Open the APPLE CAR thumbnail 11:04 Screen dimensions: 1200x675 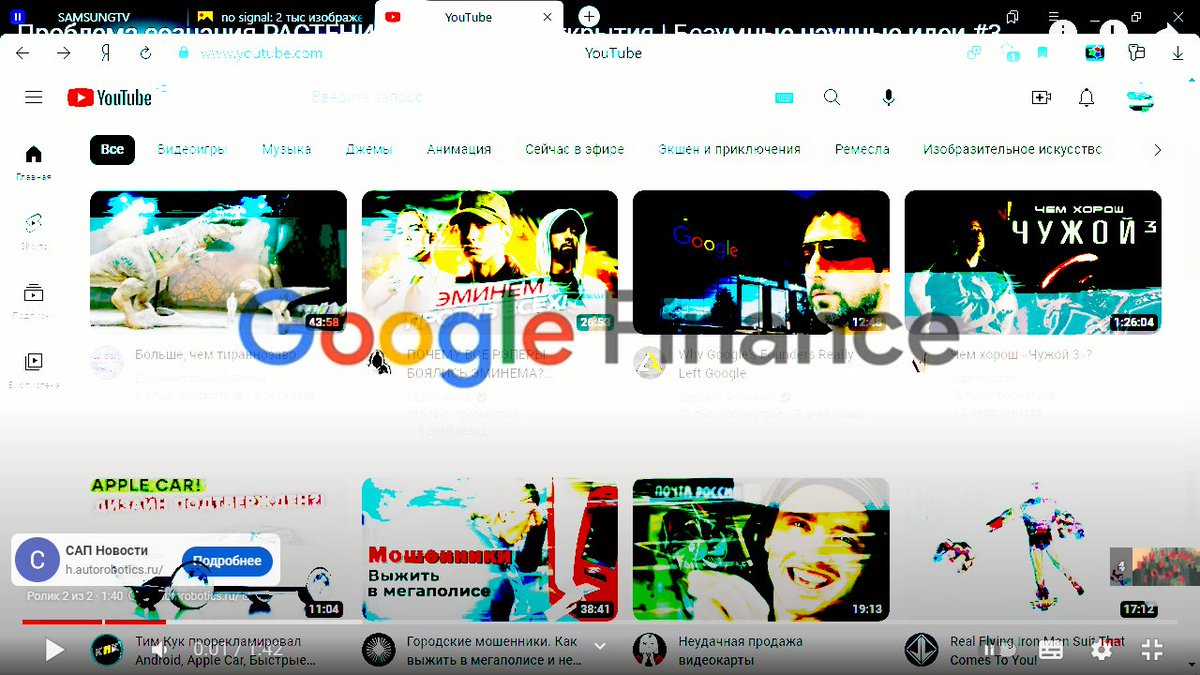[218, 549]
